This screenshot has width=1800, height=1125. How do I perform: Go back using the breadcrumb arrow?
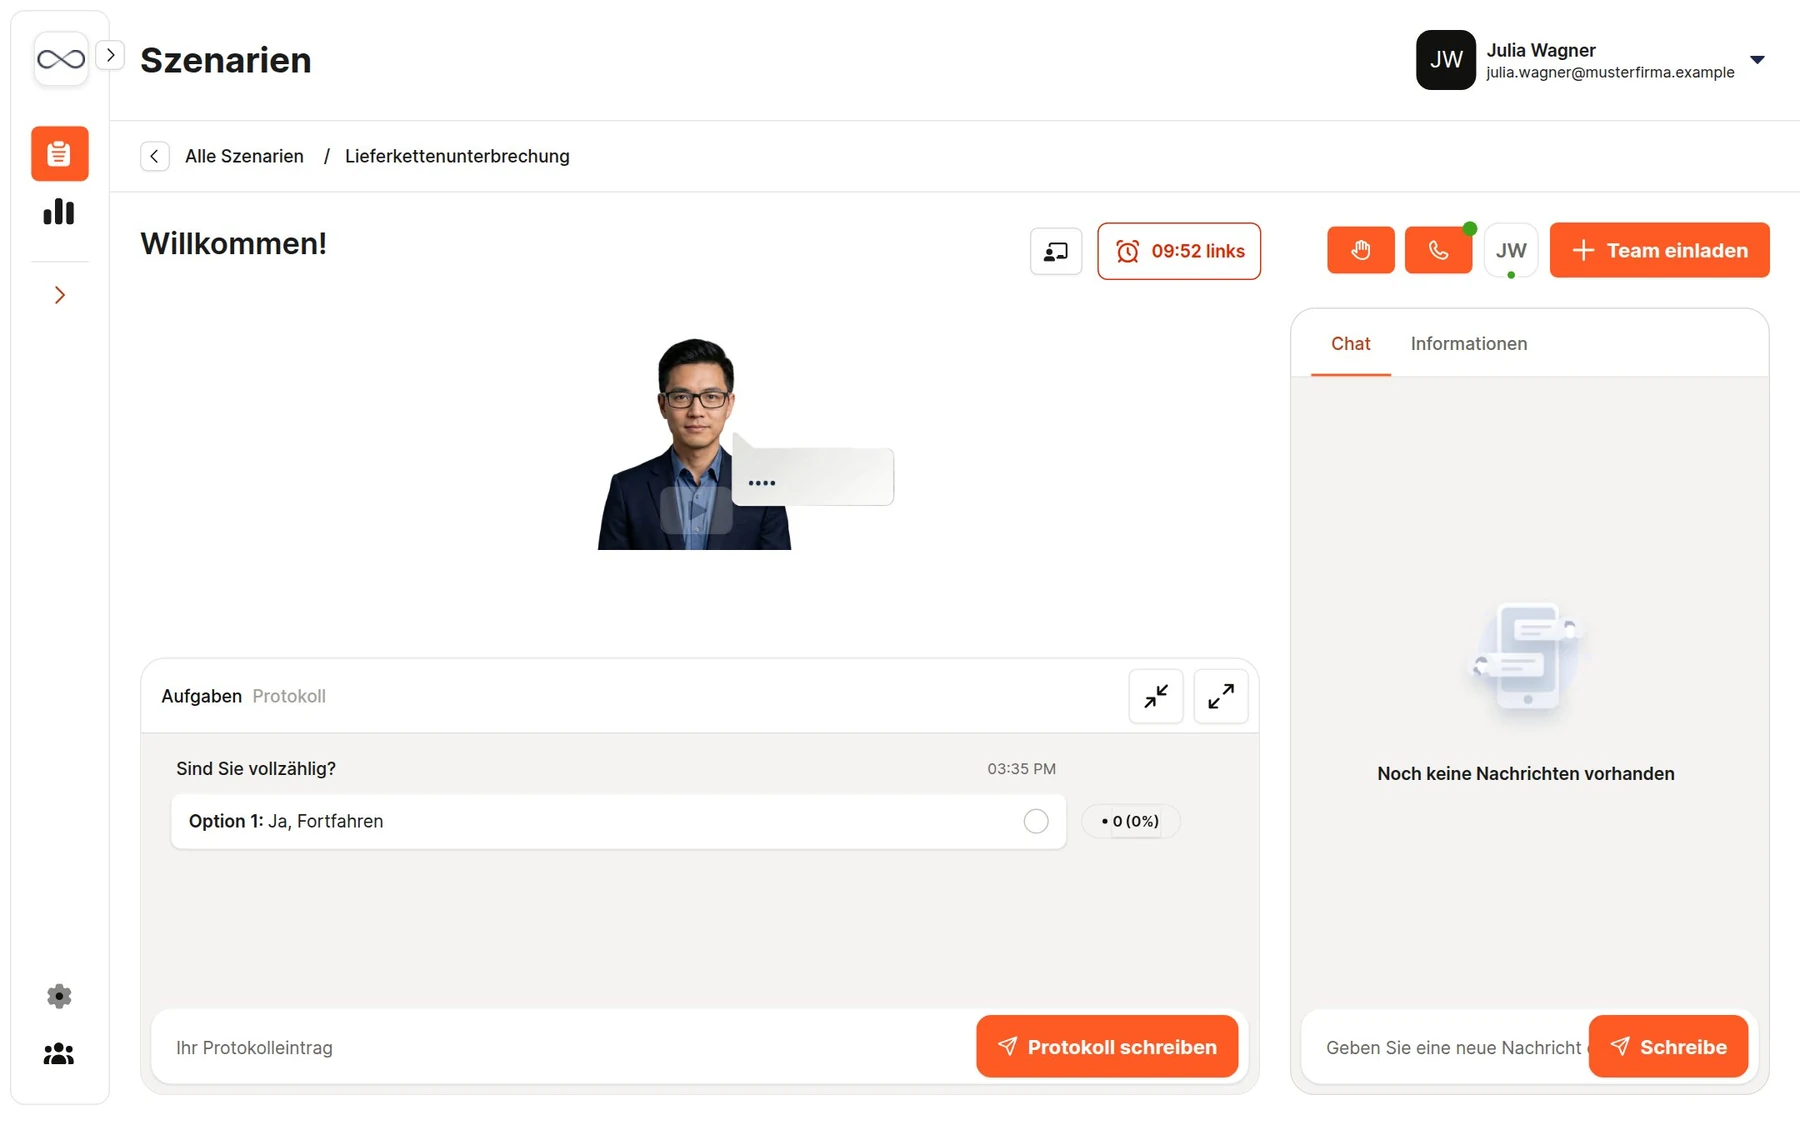pos(155,156)
